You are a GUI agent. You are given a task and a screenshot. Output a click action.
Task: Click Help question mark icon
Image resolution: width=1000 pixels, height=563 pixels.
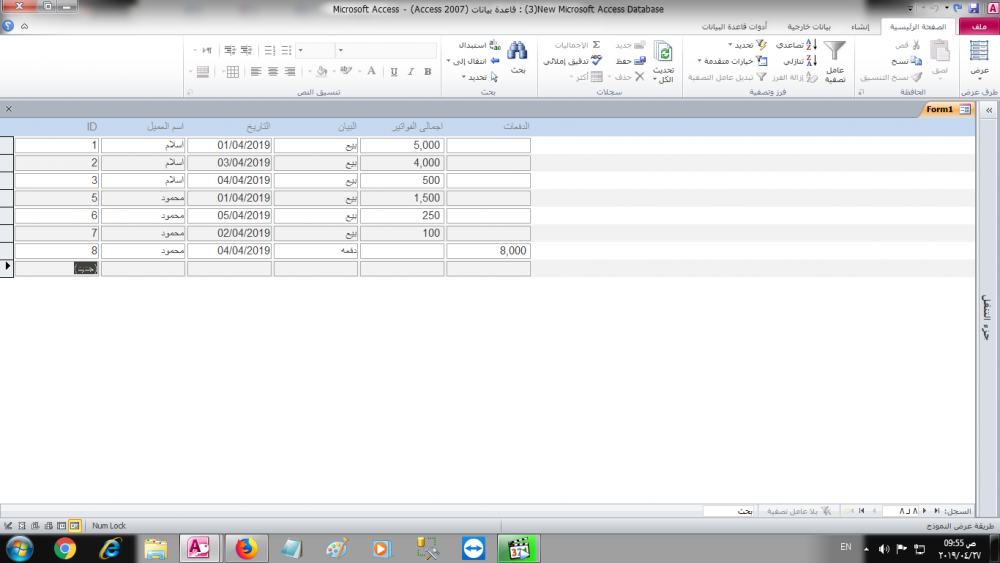point(8,26)
